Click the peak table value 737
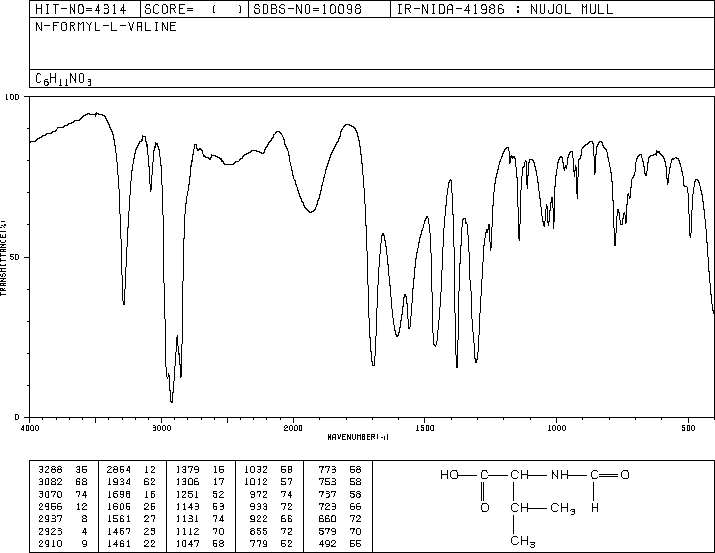The height and width of the screenshot is (553, 715). click(x=327, y=494)
